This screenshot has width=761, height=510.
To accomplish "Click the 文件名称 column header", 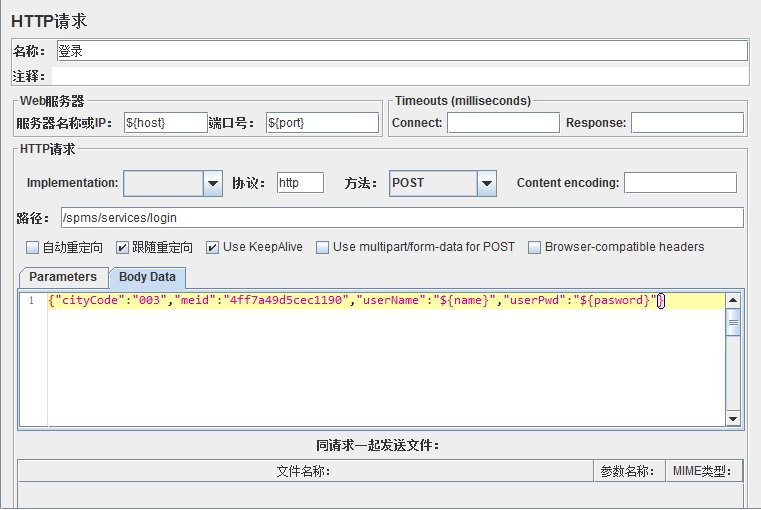I will [305, 471].
